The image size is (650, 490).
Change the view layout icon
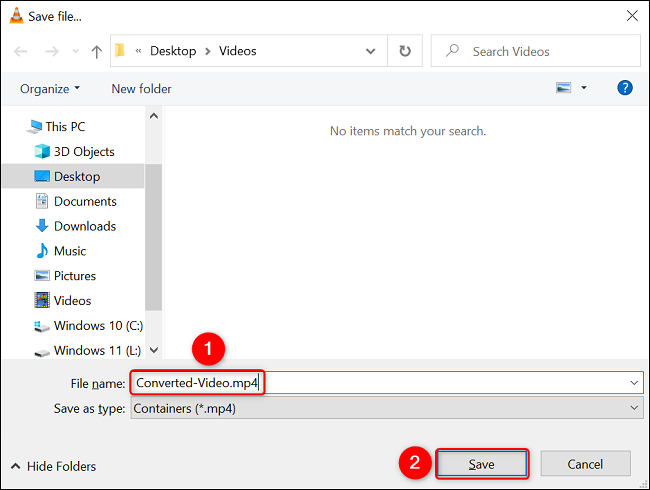[563, 88]
